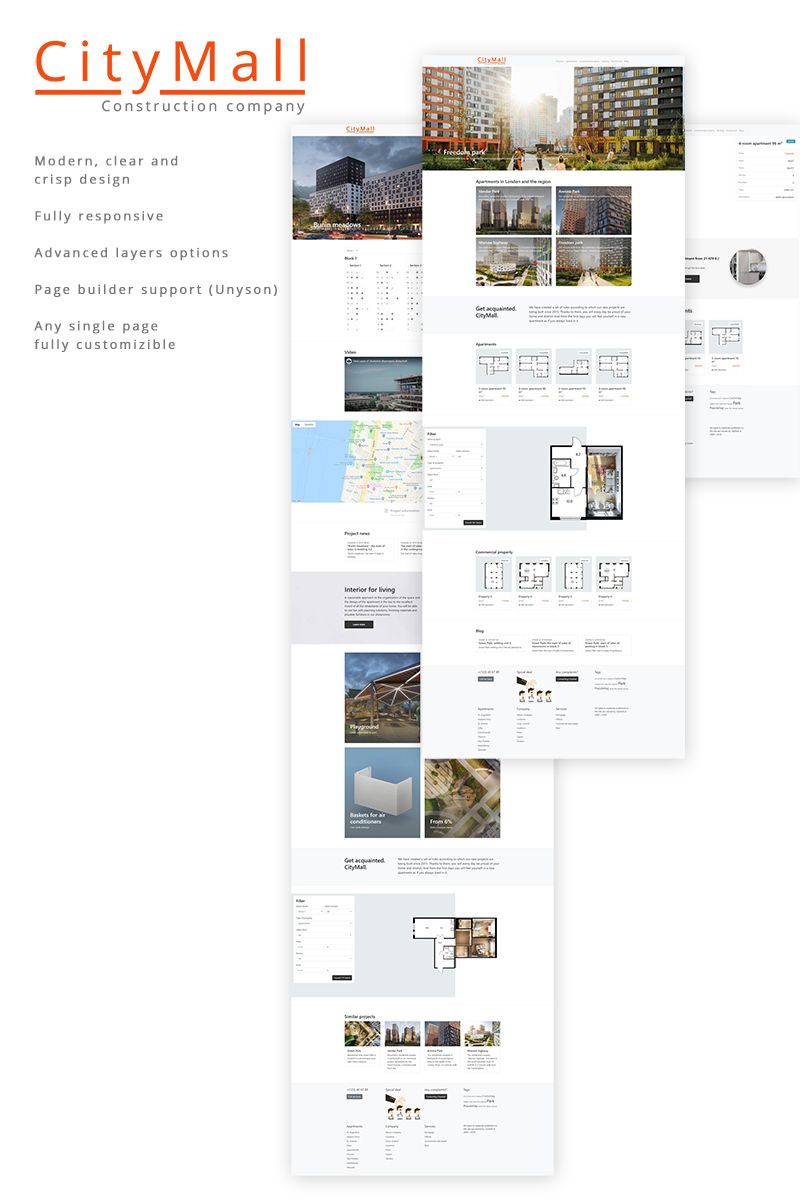Viewport: 800px width, 1200px height.
Task: Open the Projects menu item on the Freedom park page
Action: [560, 61]
